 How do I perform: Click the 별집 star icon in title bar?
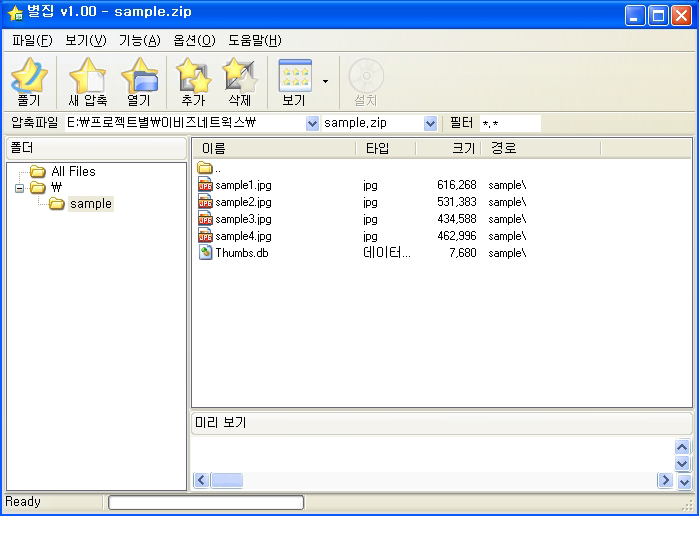click(16, 13)
